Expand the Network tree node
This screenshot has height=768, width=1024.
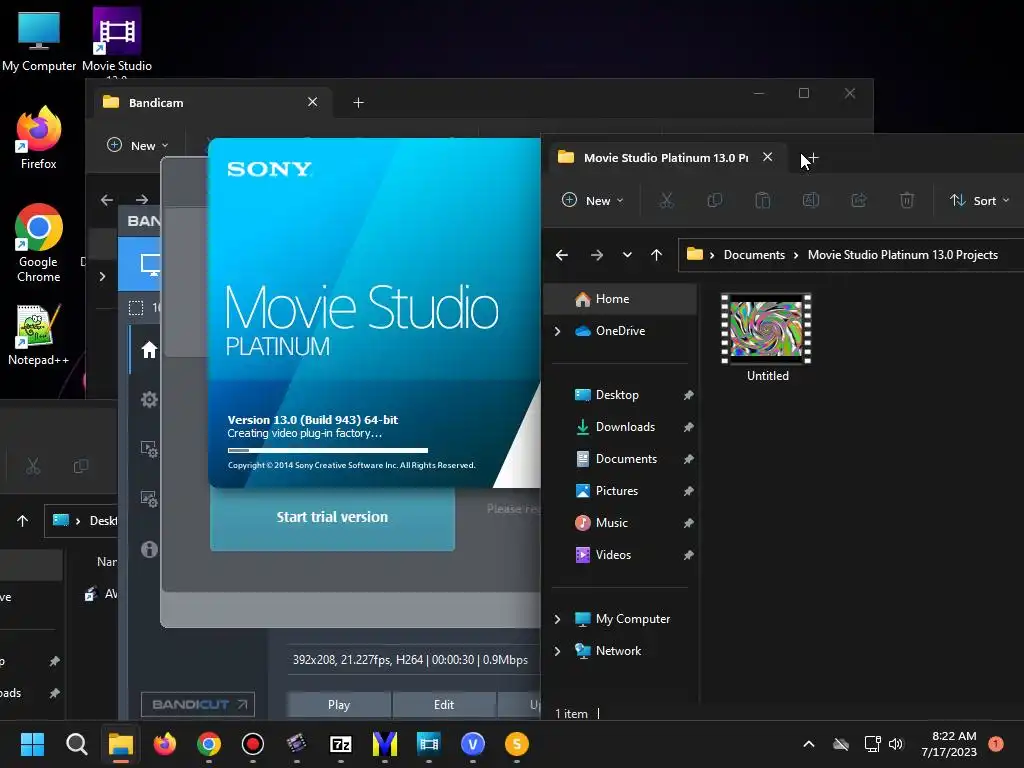[557, 651]
